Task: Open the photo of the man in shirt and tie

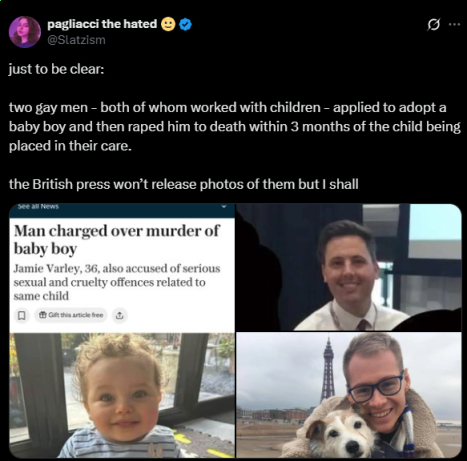Action: [349, 267]
